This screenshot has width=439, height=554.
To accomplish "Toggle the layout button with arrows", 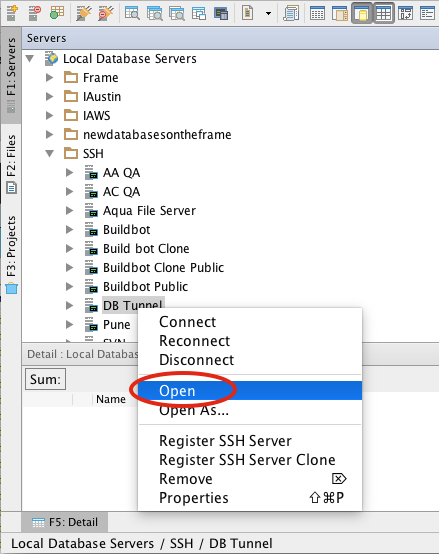I will tap(405, 13).
